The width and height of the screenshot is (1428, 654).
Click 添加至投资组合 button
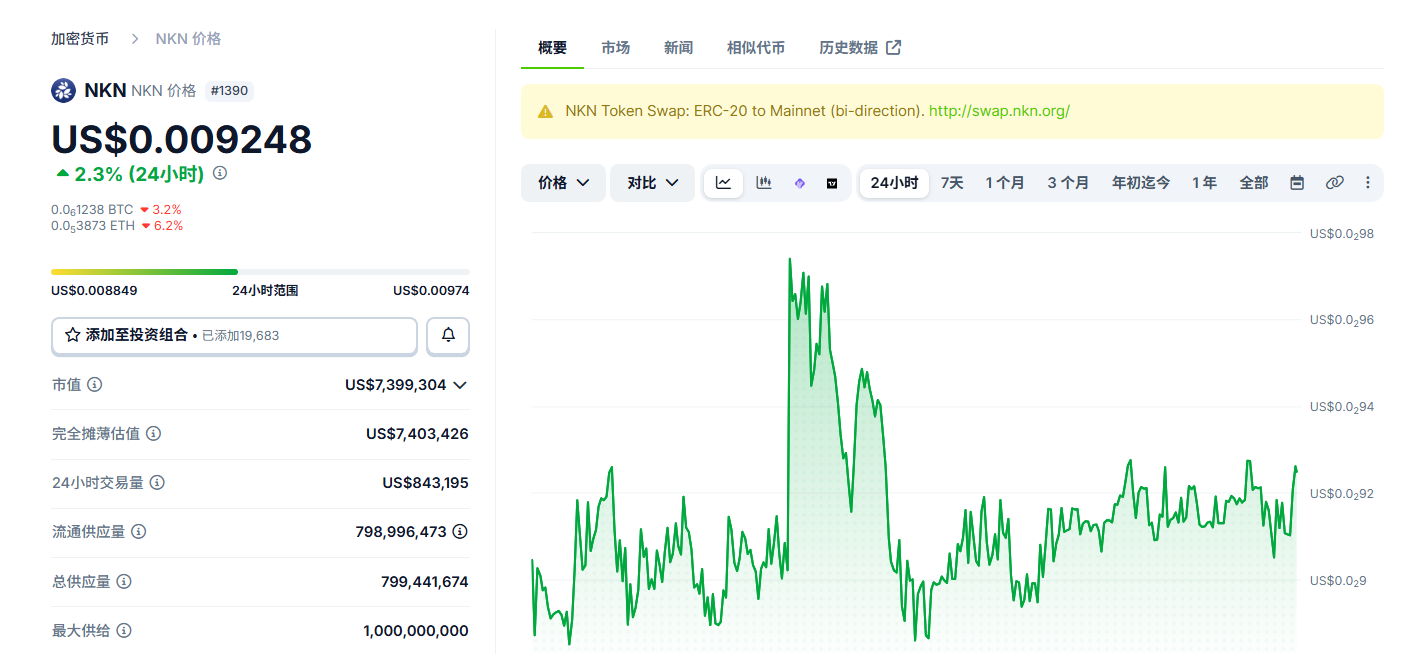pos(234,336)
